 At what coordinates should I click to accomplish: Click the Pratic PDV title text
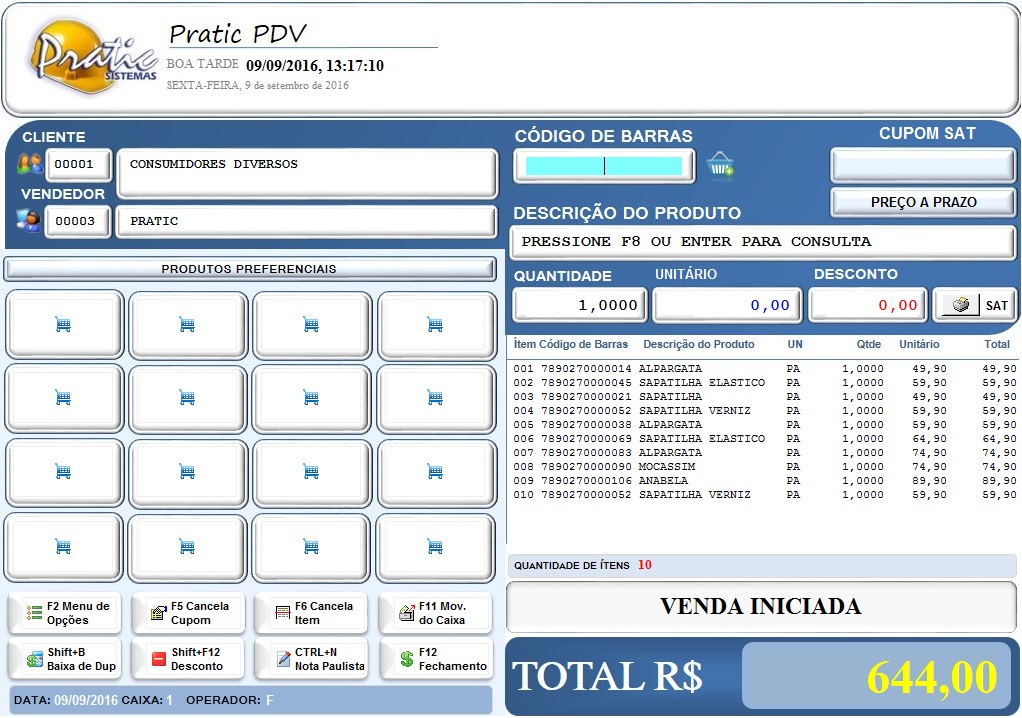pos(237,34)
